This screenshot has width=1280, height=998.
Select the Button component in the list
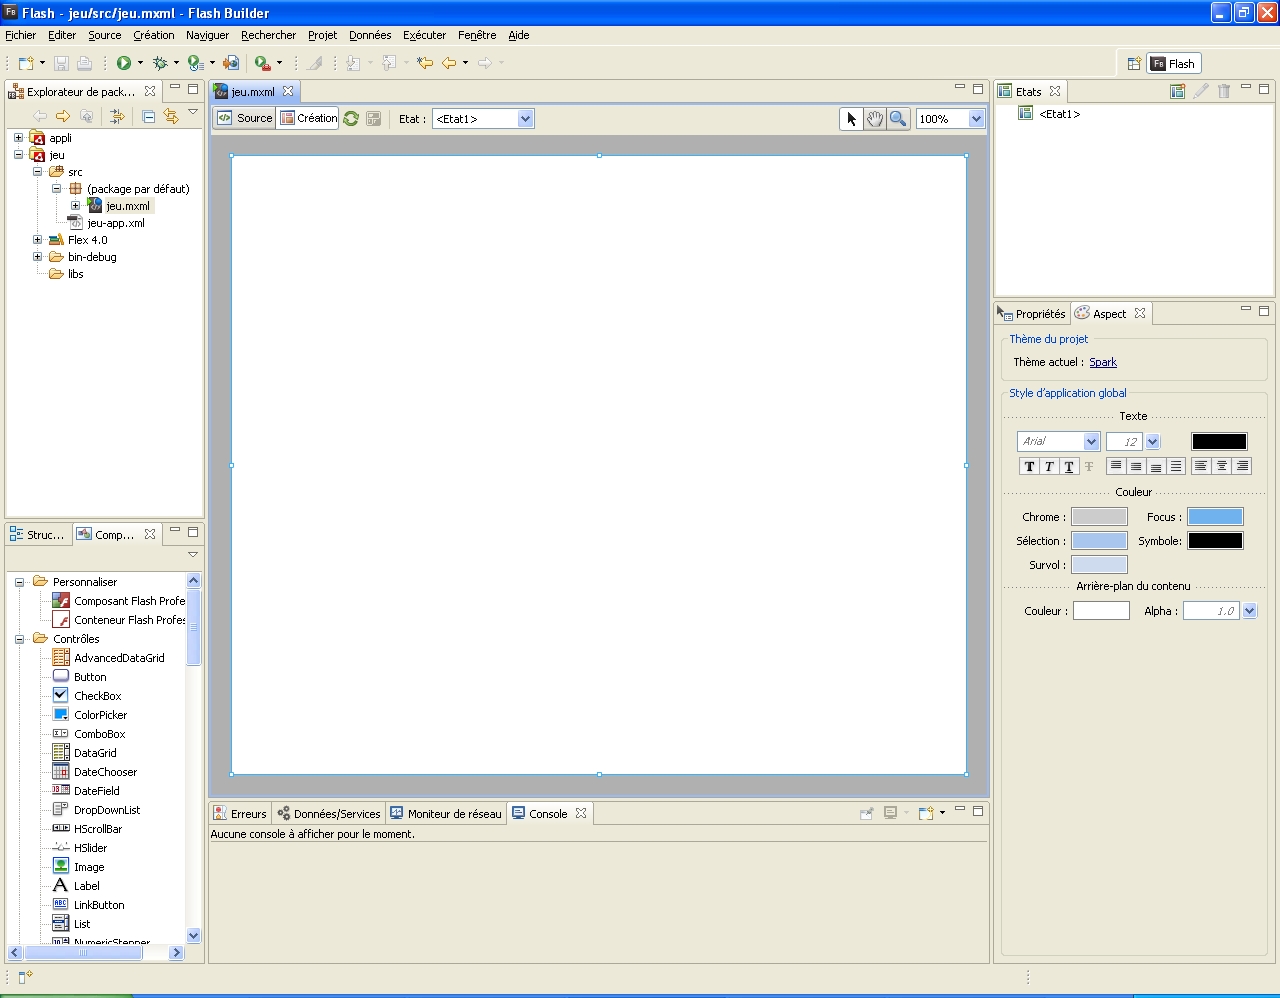click(x=90, y=677)
